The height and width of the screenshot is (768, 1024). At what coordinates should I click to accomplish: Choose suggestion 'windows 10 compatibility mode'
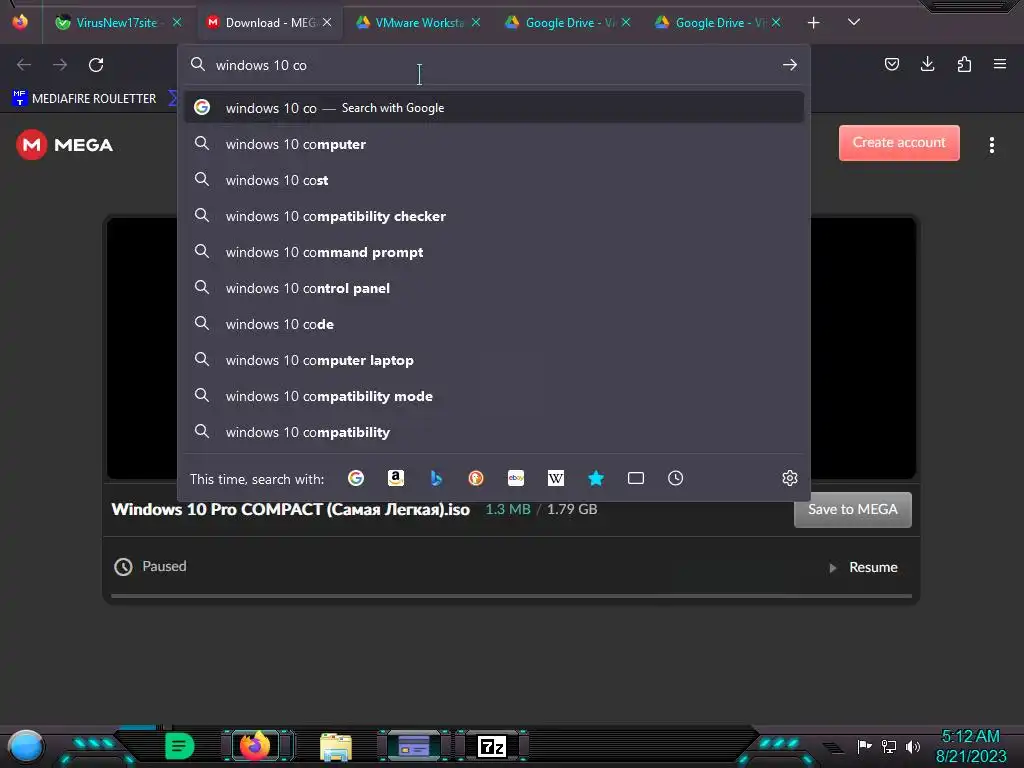coord(494,395)
